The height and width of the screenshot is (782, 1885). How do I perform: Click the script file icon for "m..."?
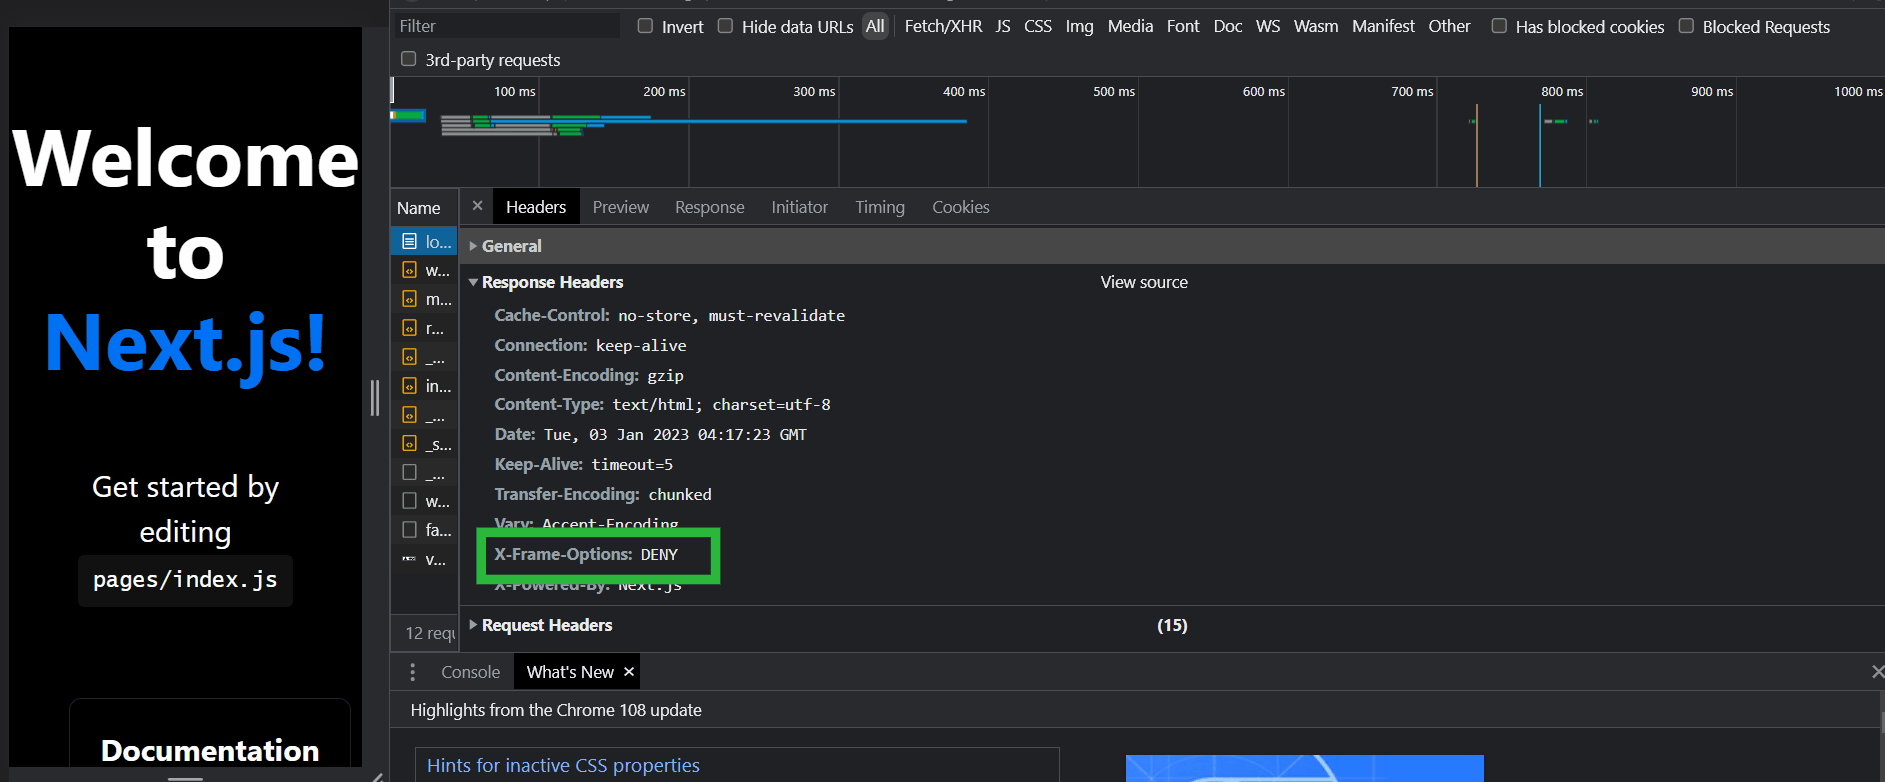pyautogui.click(x=409, y=299)
